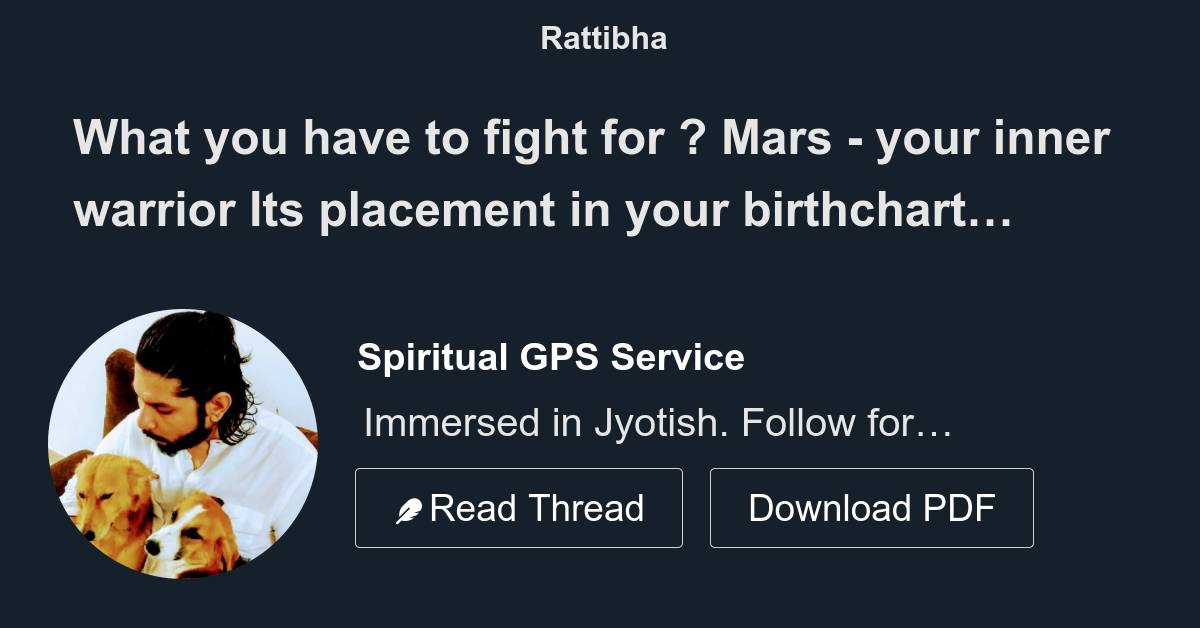The height and width of the screenshot is (628, 1200).
Task: Activate Read Thread to view full content
Action: tap(519, 507)
